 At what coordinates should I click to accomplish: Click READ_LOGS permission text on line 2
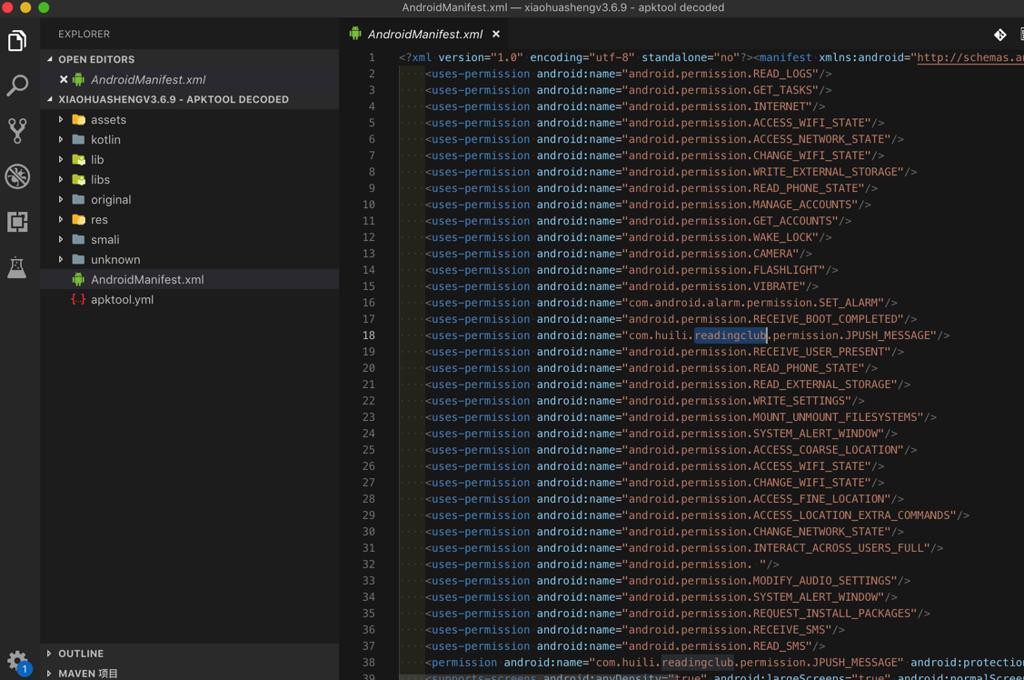782,74
